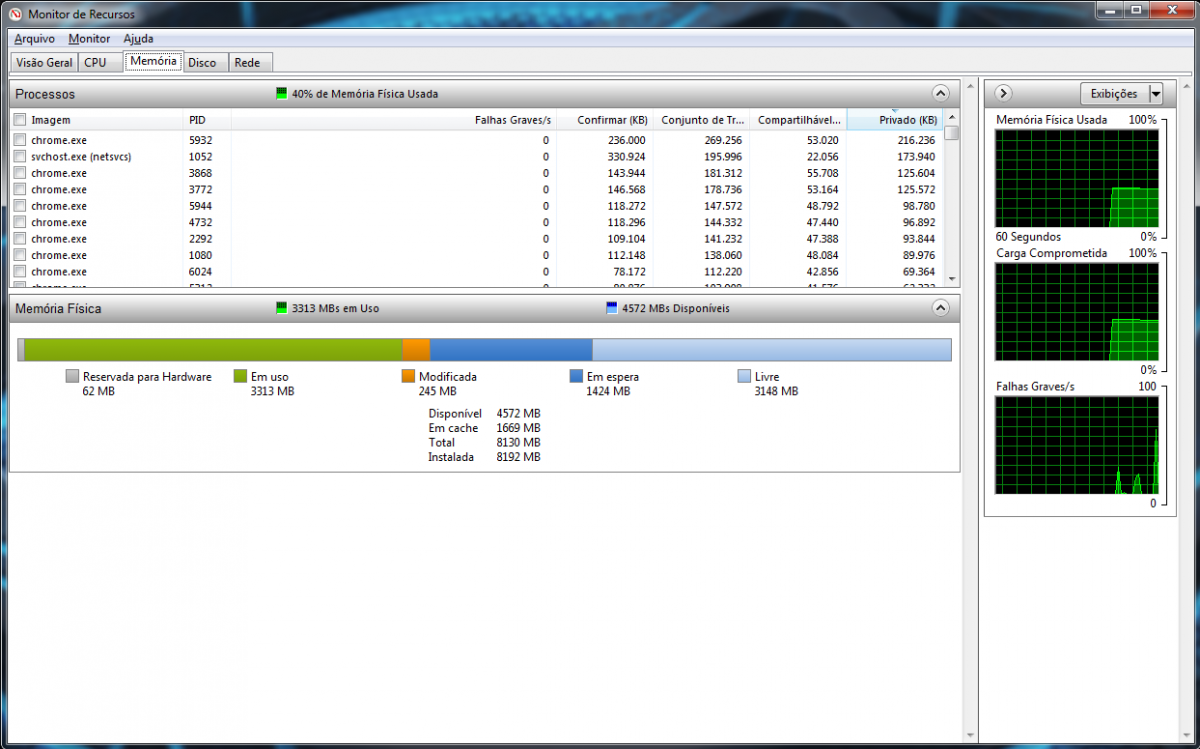Click the Falhas Graves/s graph

(x=1077, y=445)
